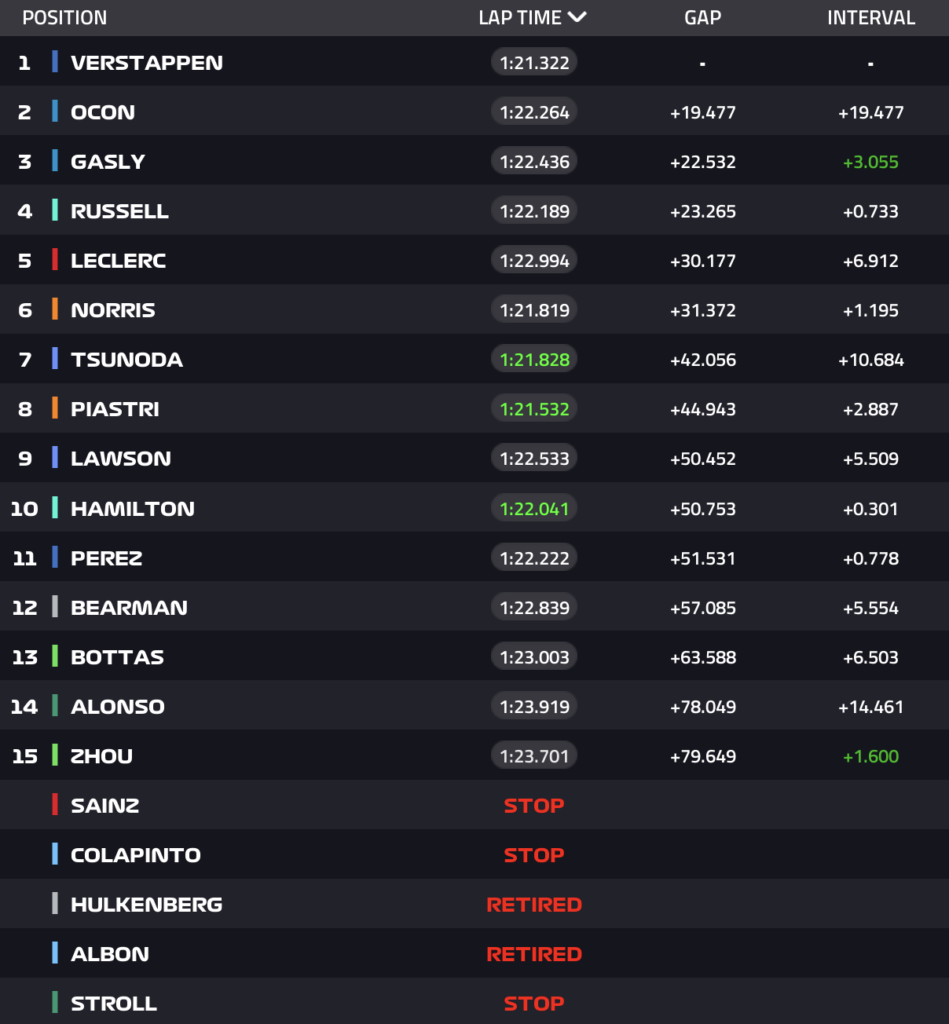Click Stroll's green team color bar
This screenshot has height=1024, width=949.
55,1003
